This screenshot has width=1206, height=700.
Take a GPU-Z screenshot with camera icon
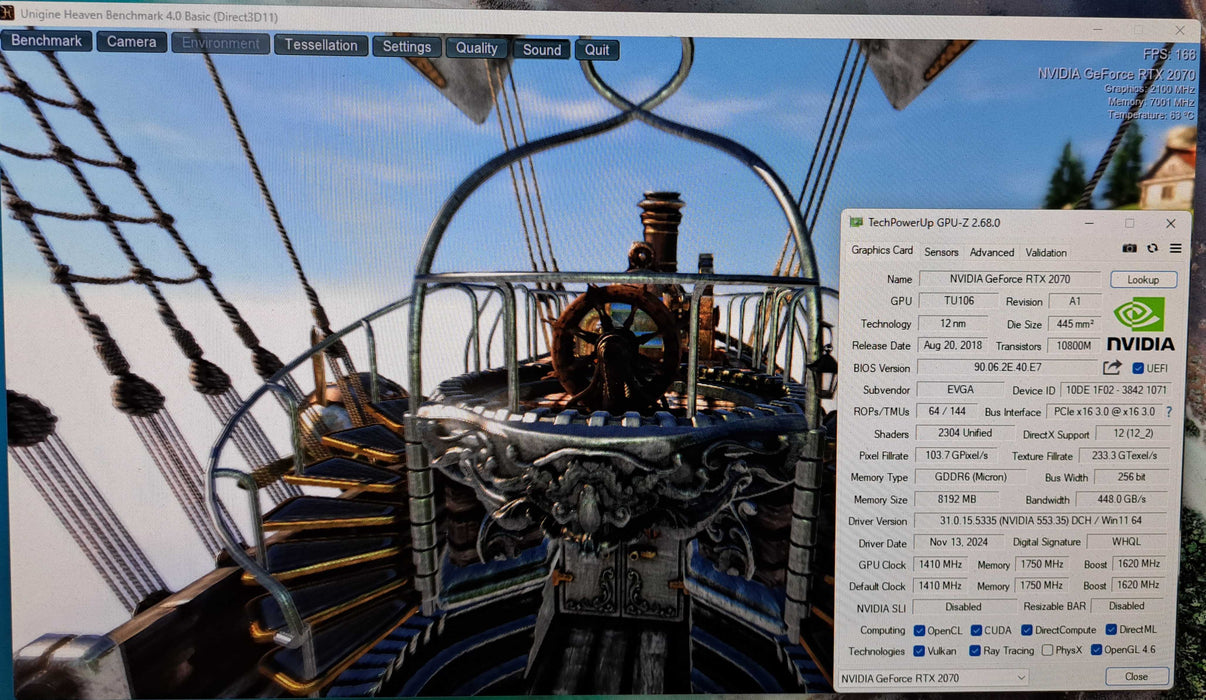click(x=1129, y=248)
